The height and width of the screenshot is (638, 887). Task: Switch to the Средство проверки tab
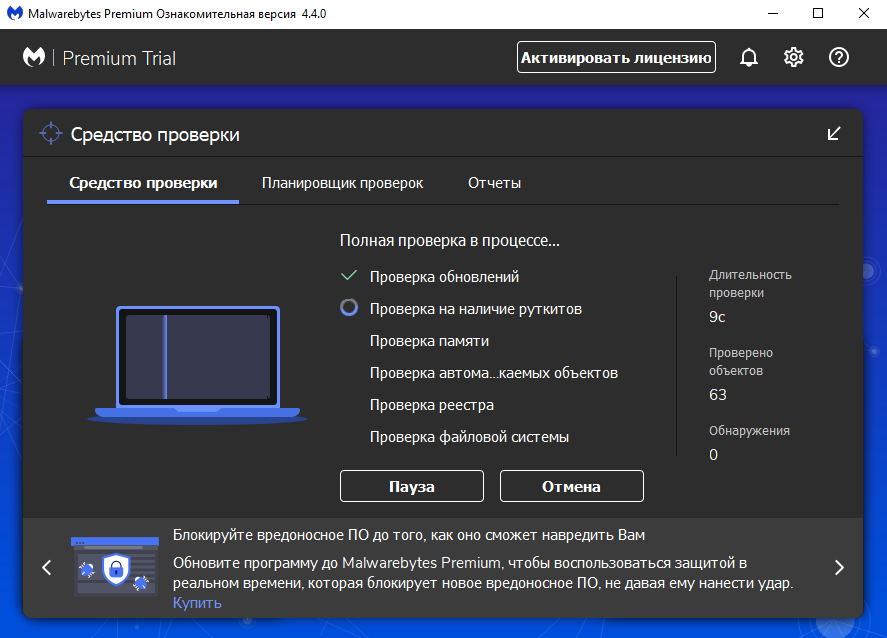[x=143, y=183]
